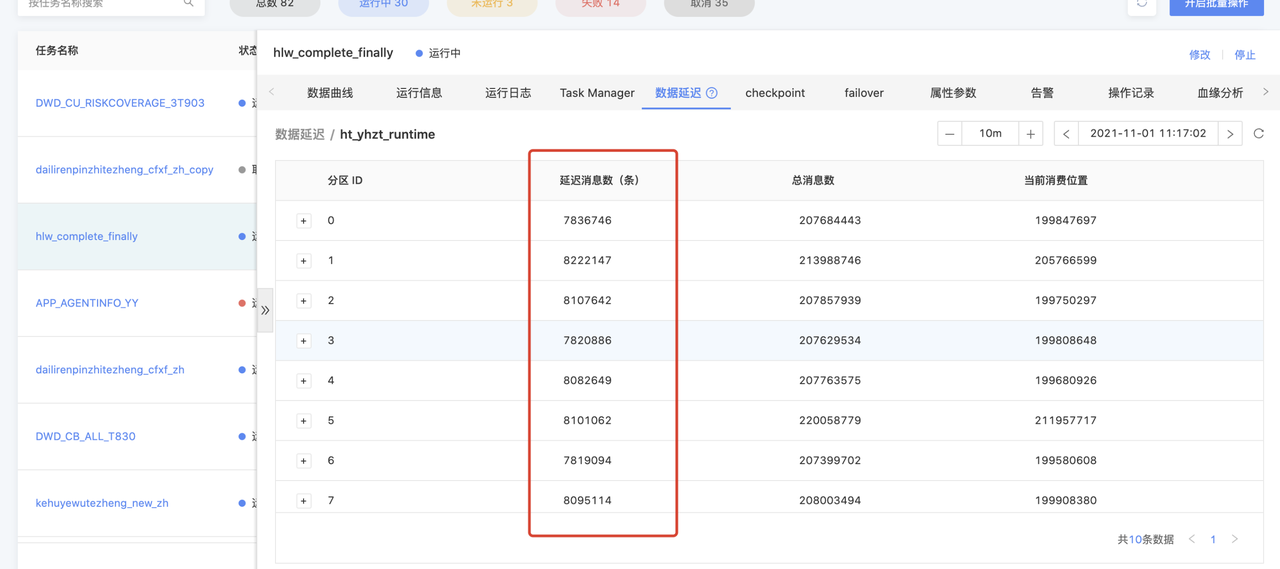This screenshot has width=1280, height=569.
Task: Open task DWD_CB_ALL_T830
Action: [85, 437]
